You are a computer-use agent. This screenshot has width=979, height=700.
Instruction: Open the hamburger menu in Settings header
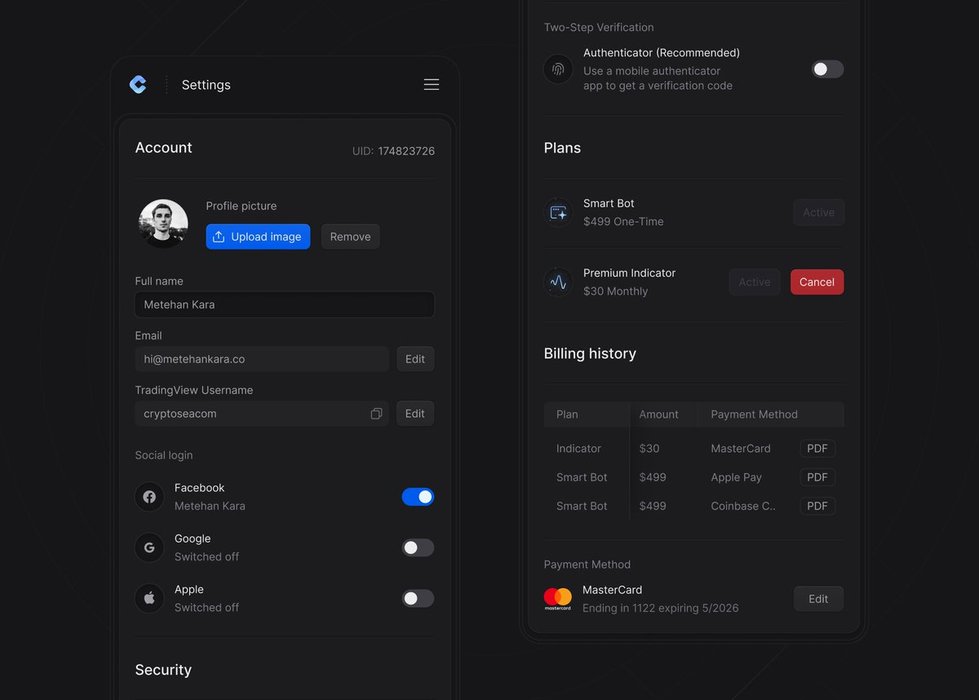pos(431,85)
